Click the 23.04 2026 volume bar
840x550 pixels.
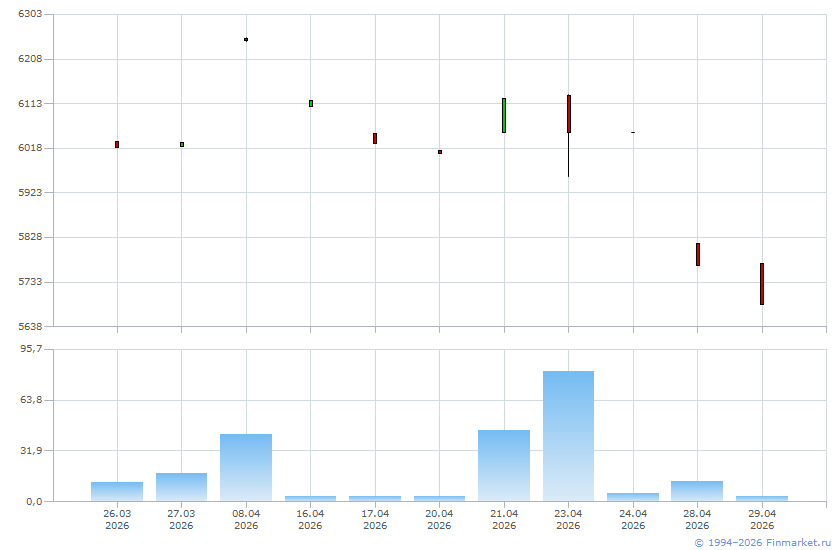pos(568,436)
